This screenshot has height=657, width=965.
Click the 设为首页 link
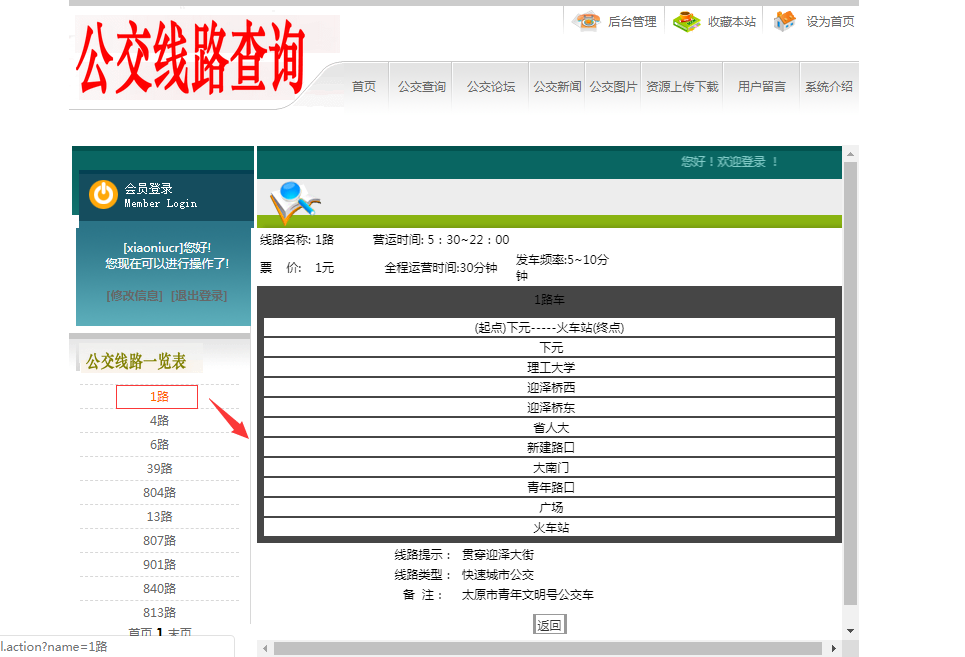pyautogui.click(x=830, y=22)
